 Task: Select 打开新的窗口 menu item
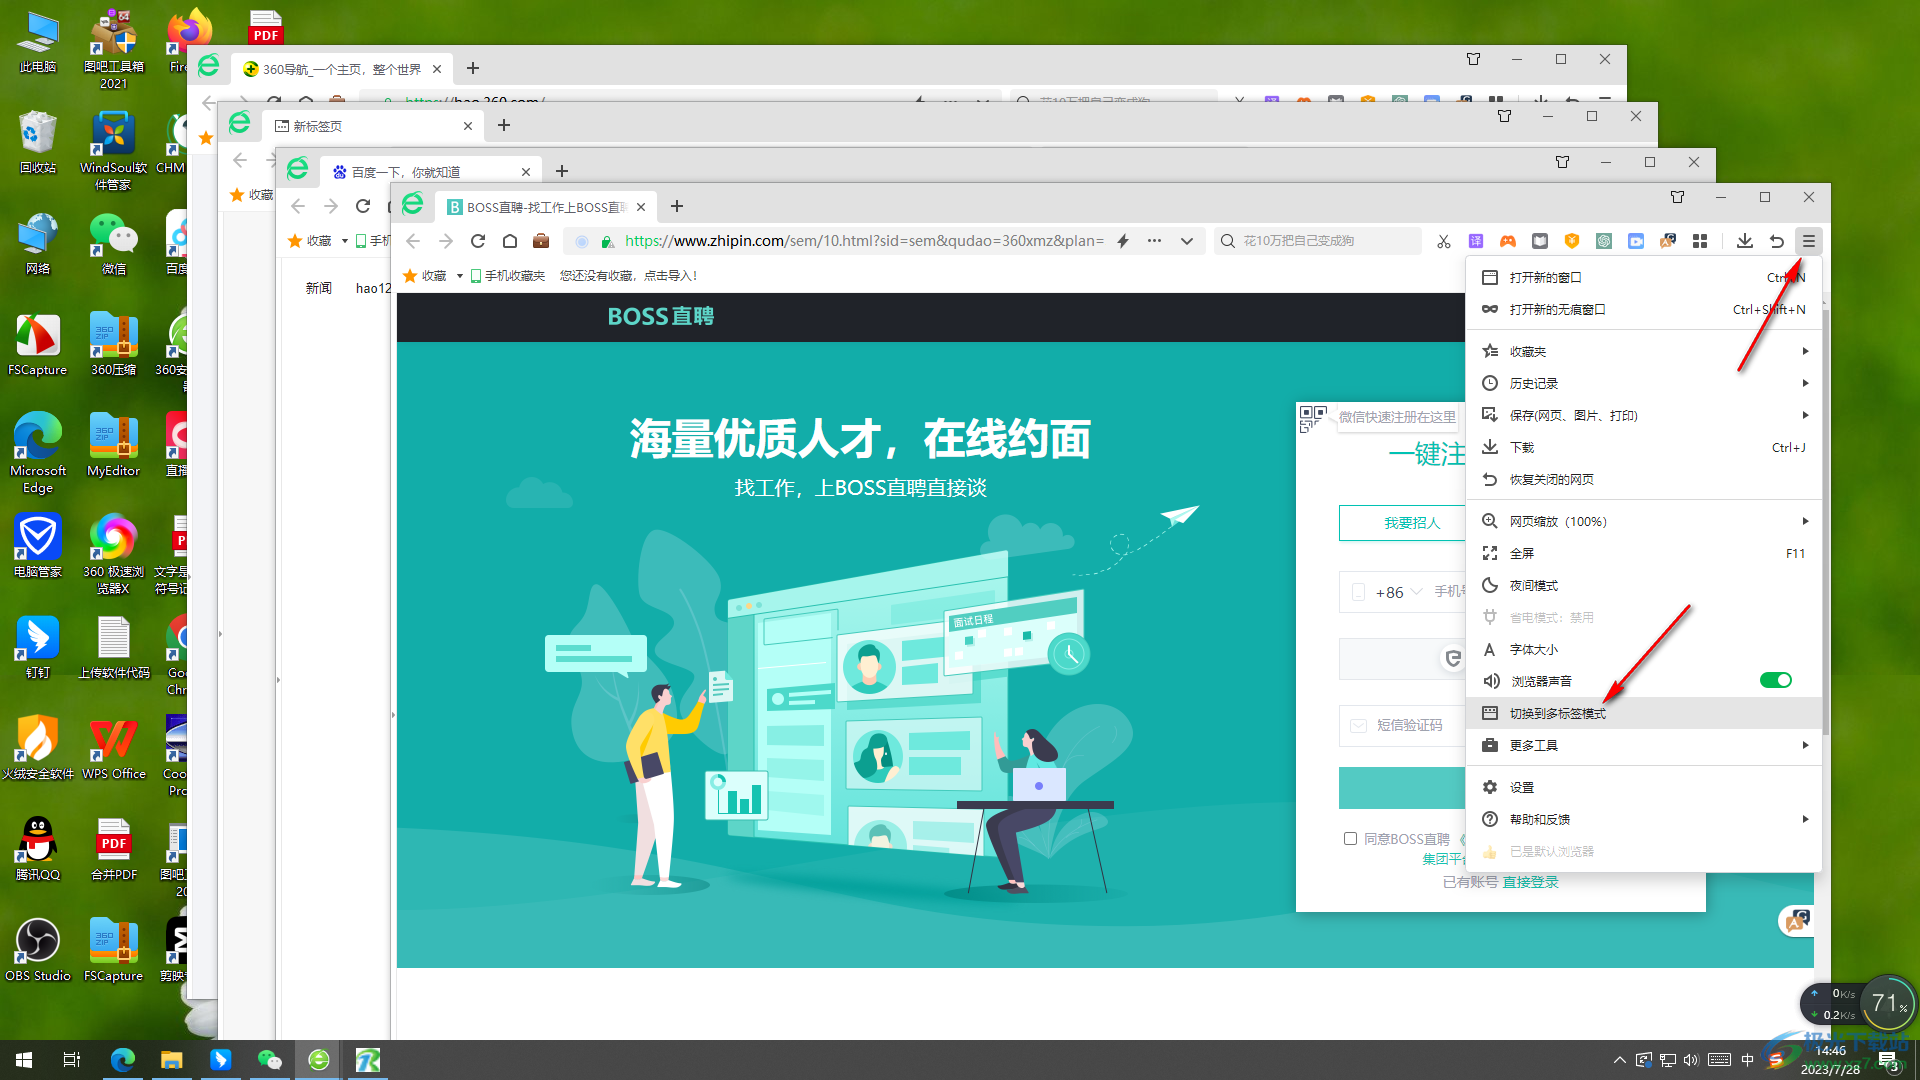pos(1644,277)
